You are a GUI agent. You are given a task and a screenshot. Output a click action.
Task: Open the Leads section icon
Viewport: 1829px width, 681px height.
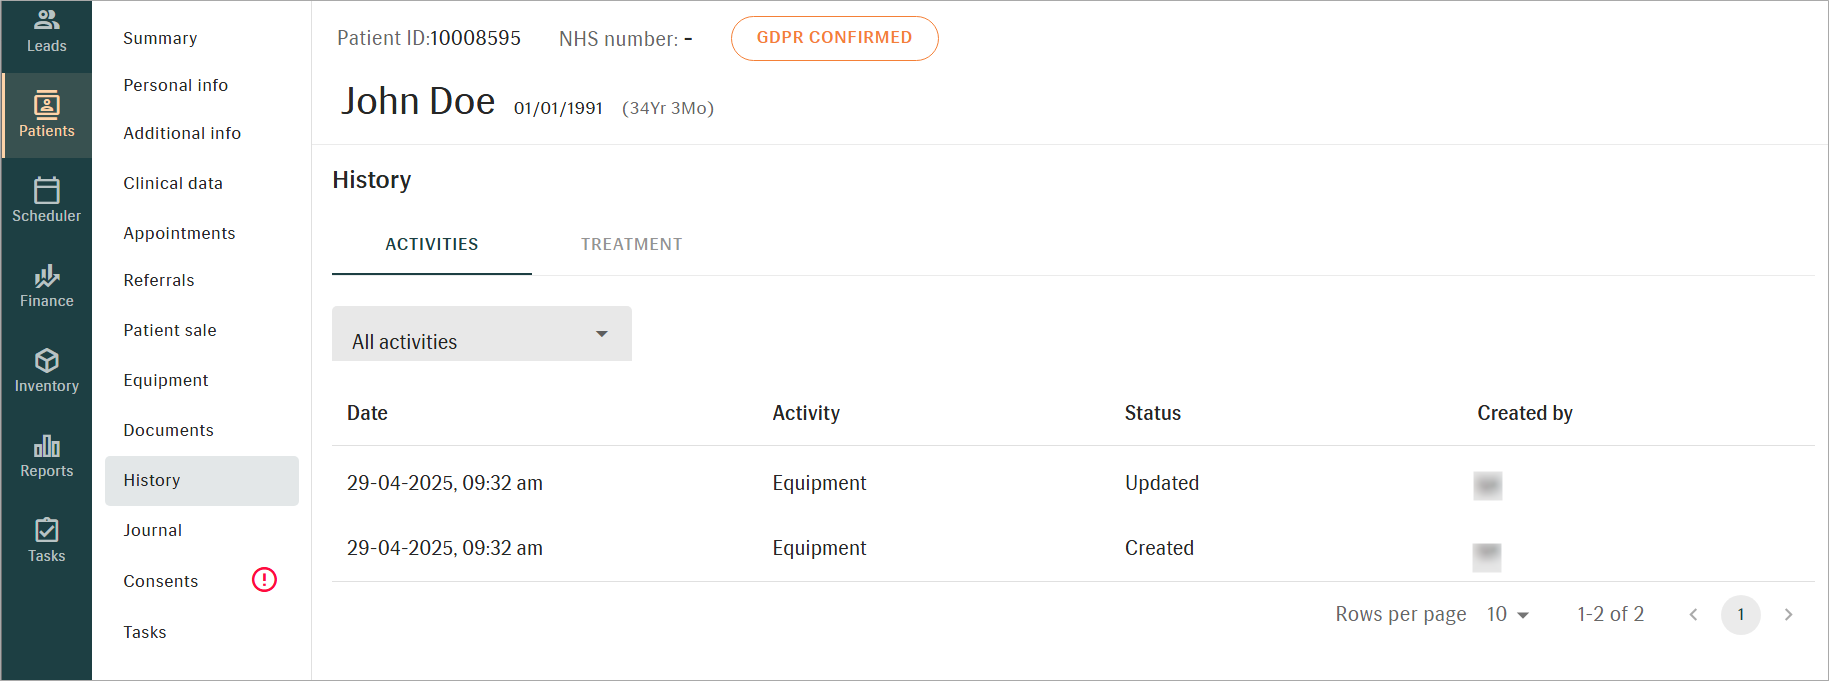click(46, 20)
